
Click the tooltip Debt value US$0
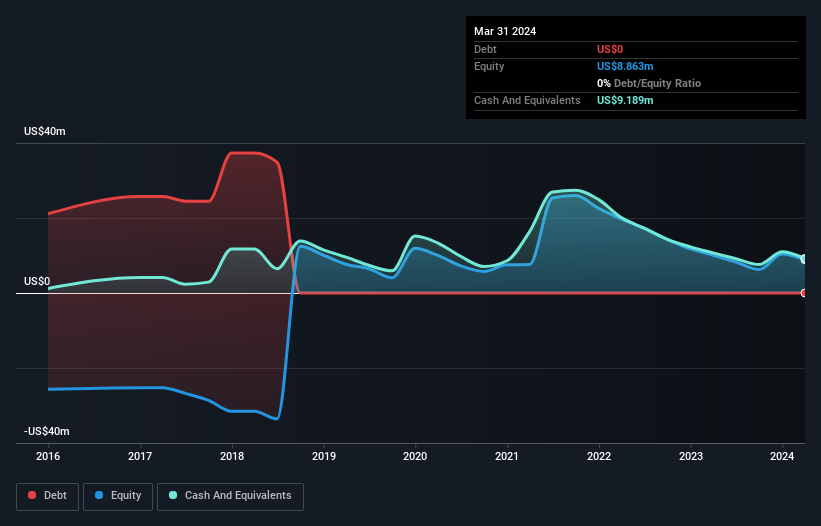(610, 49)
